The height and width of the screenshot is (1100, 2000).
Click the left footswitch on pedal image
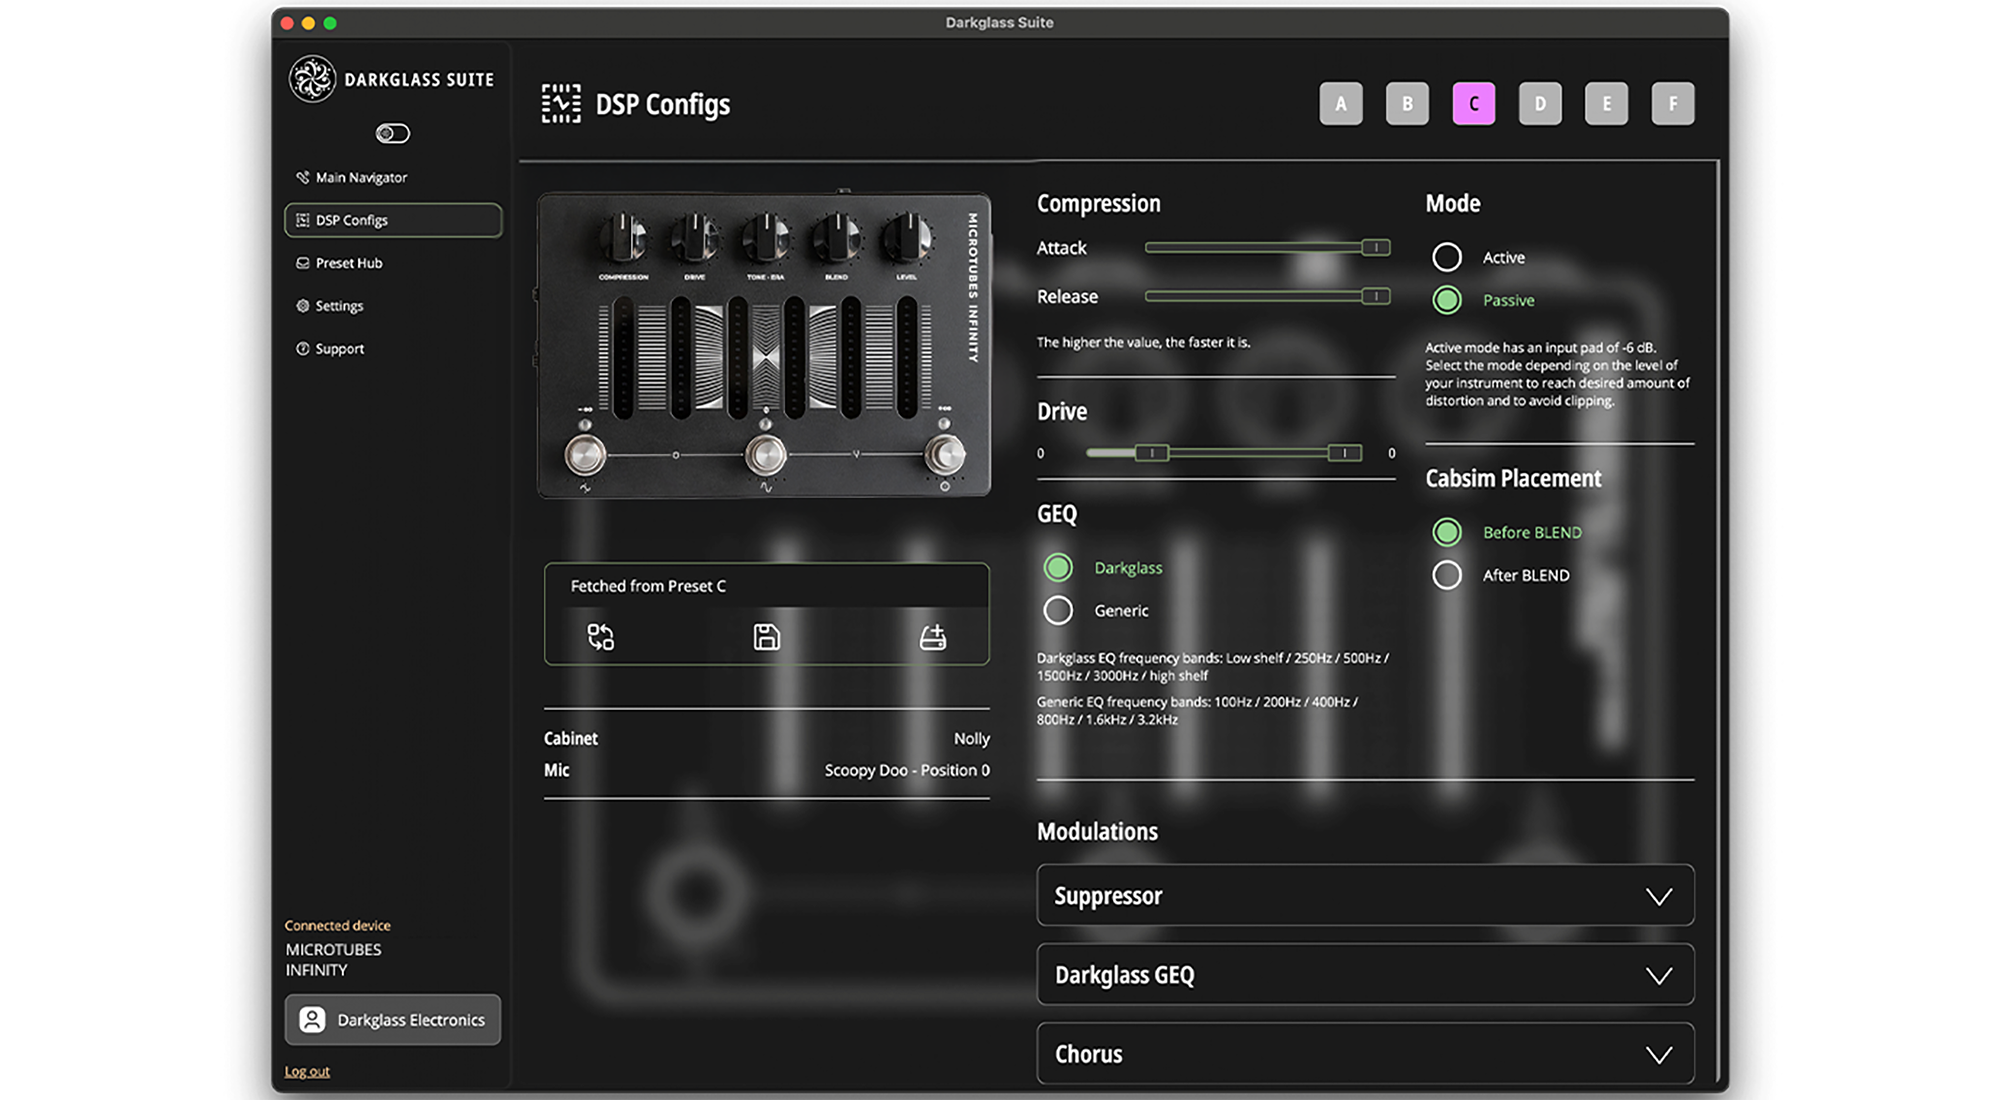(585, 455)
